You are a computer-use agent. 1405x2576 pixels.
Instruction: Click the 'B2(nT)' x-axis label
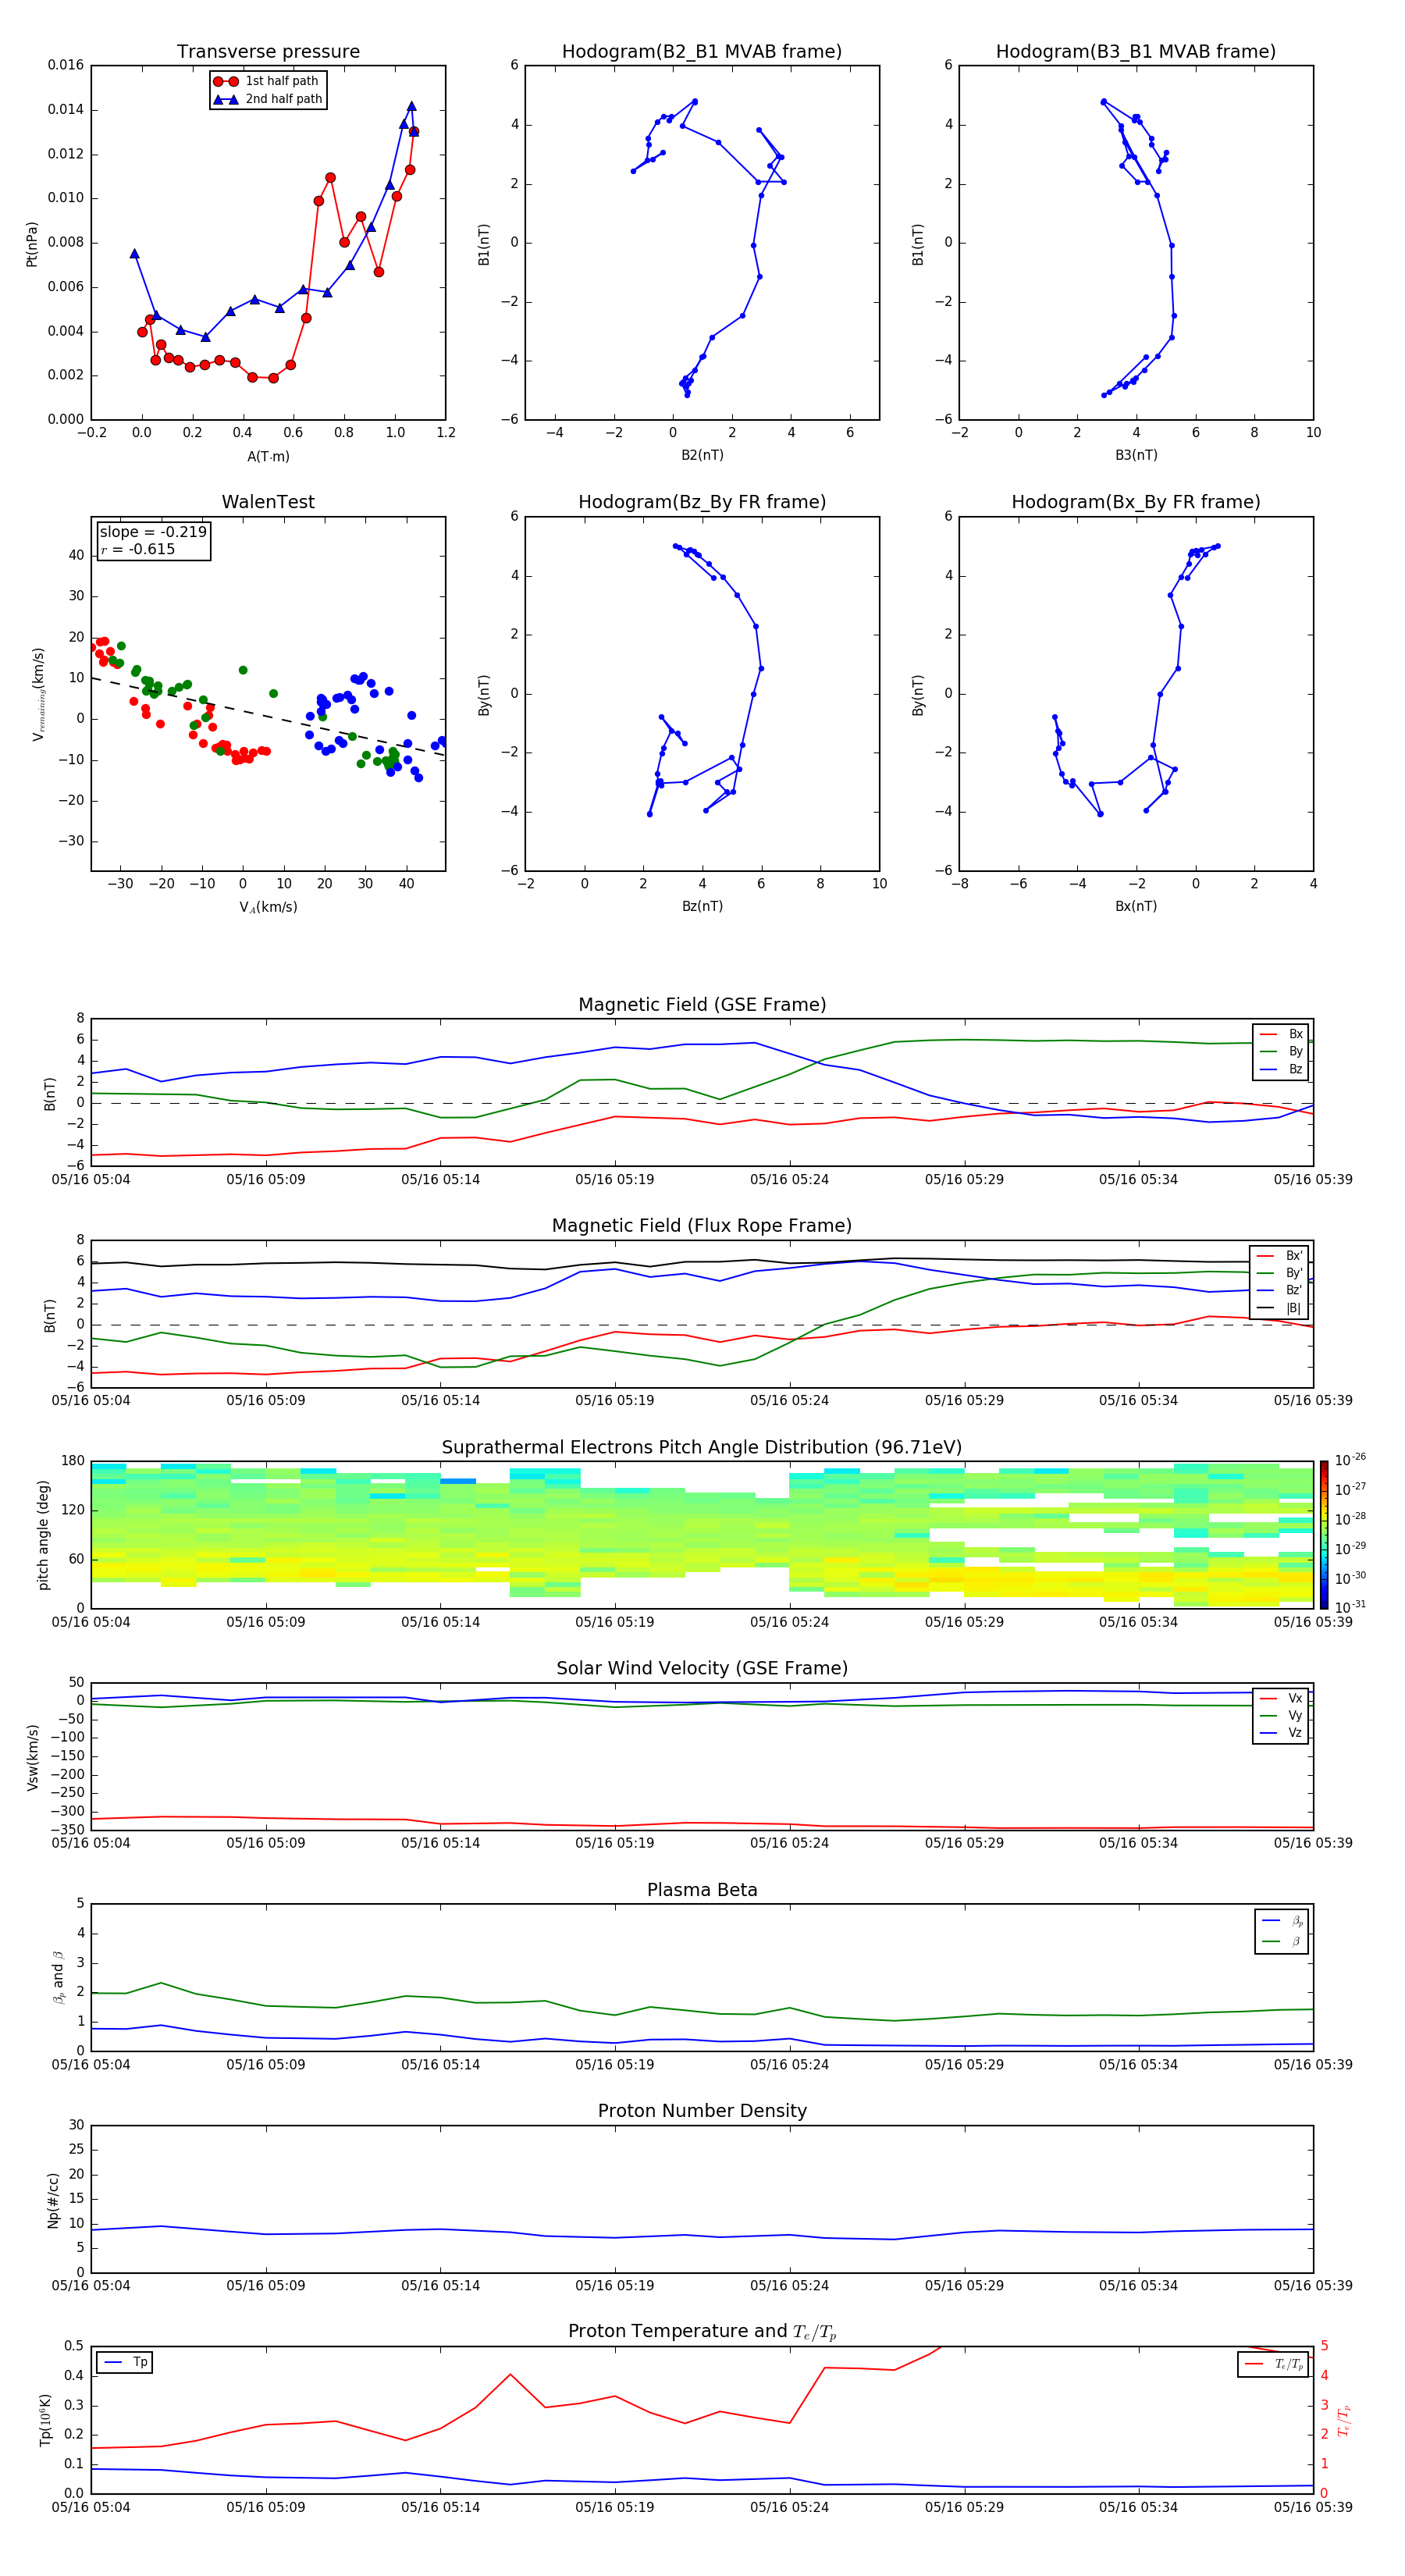[x=702, y=455]
